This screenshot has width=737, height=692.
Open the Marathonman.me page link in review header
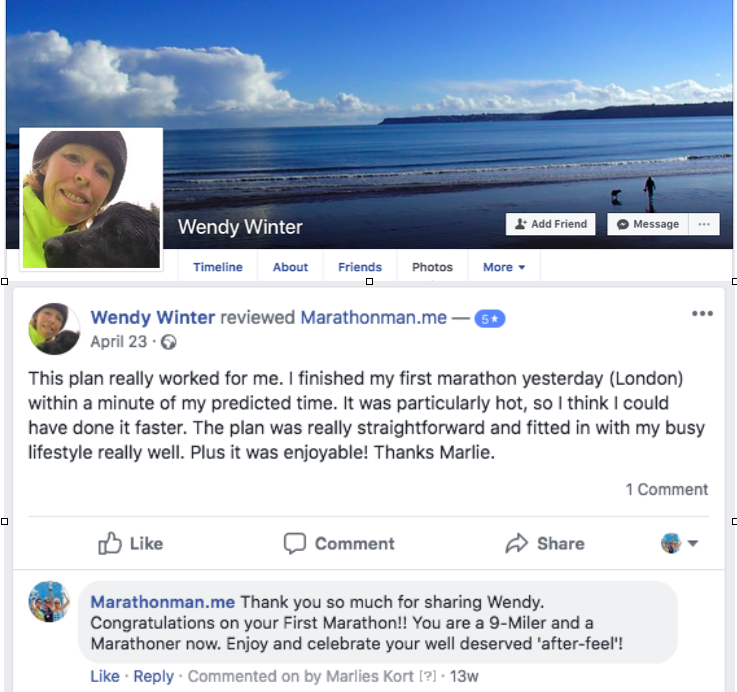374,318
